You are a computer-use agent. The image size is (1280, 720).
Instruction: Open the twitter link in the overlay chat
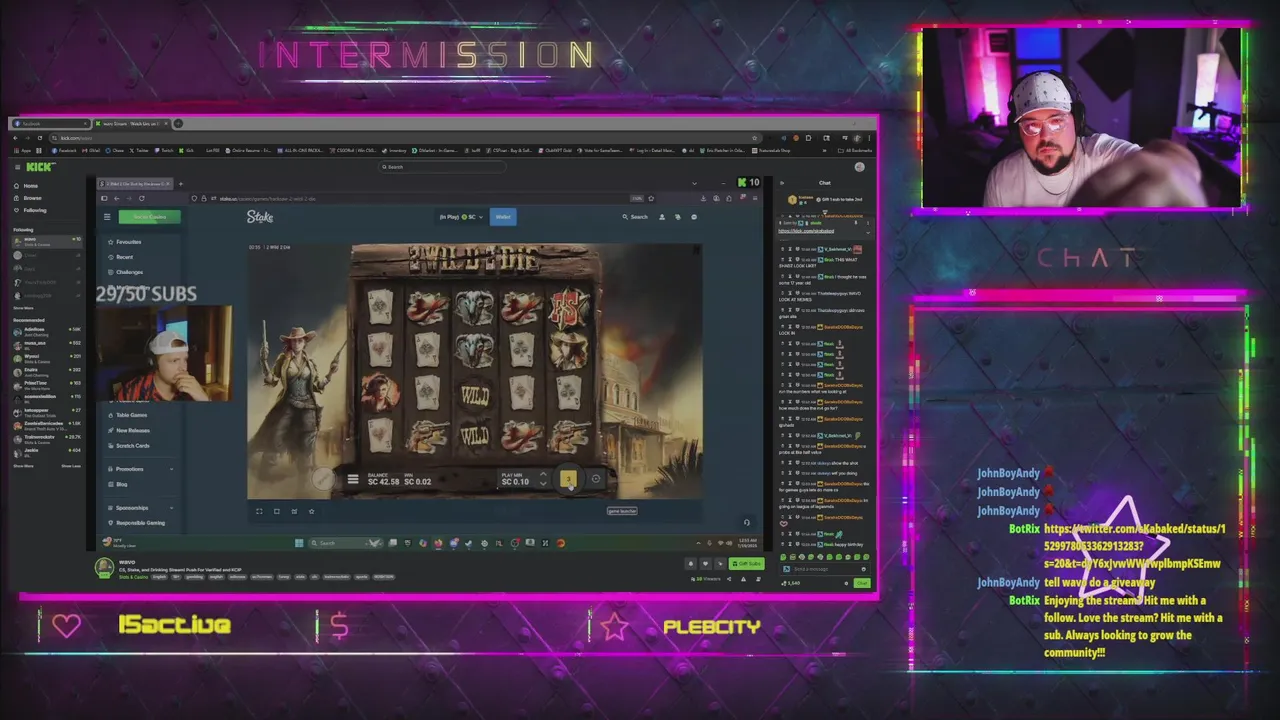1134,546
